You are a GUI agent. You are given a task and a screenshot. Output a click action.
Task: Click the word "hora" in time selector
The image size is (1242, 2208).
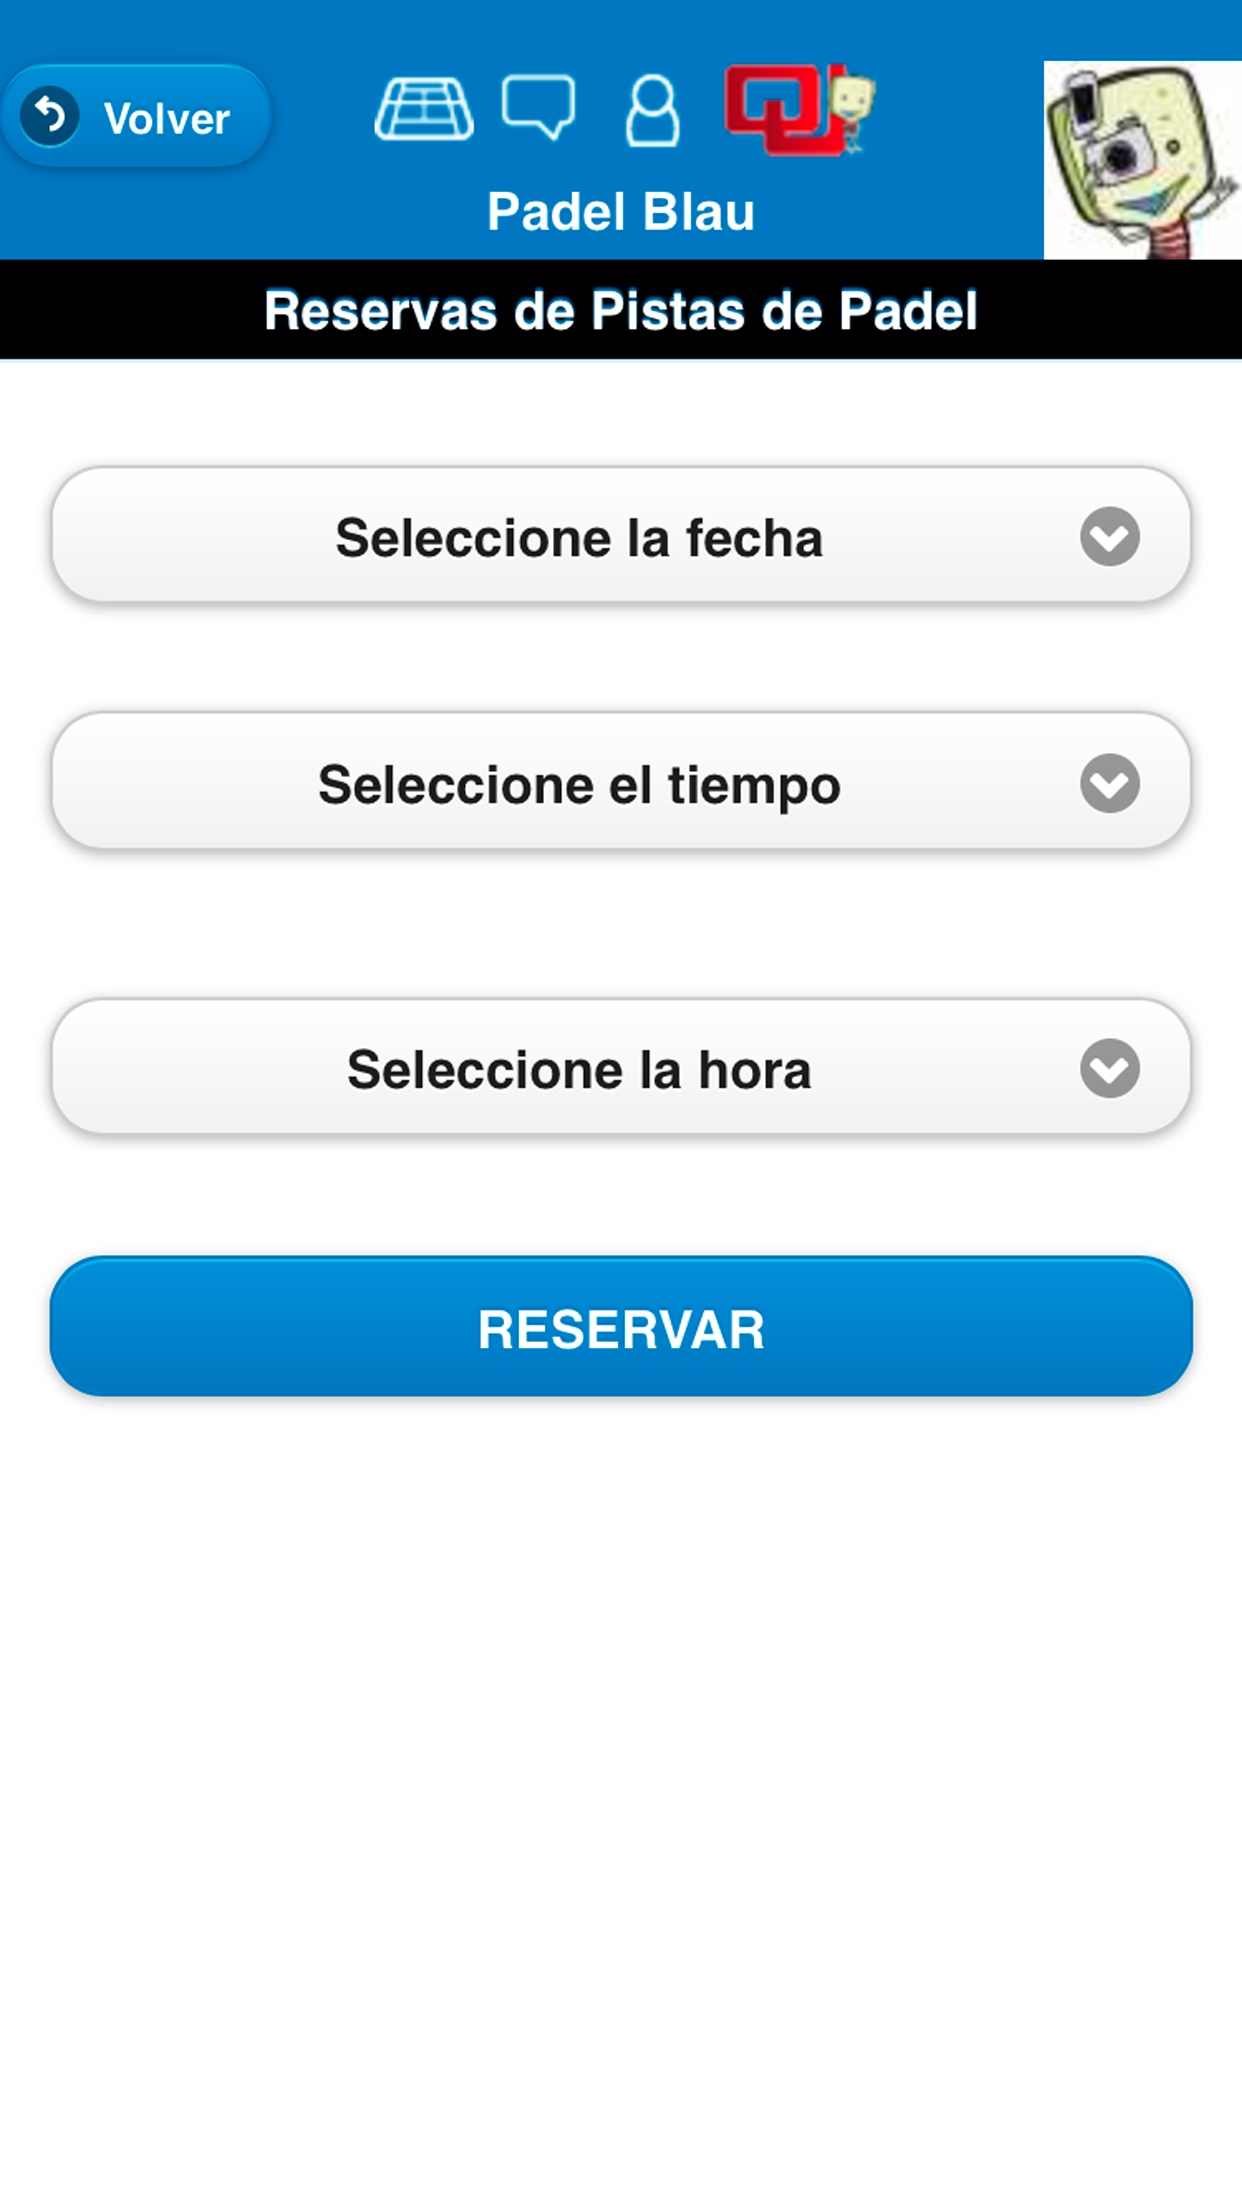(754, 1070)
